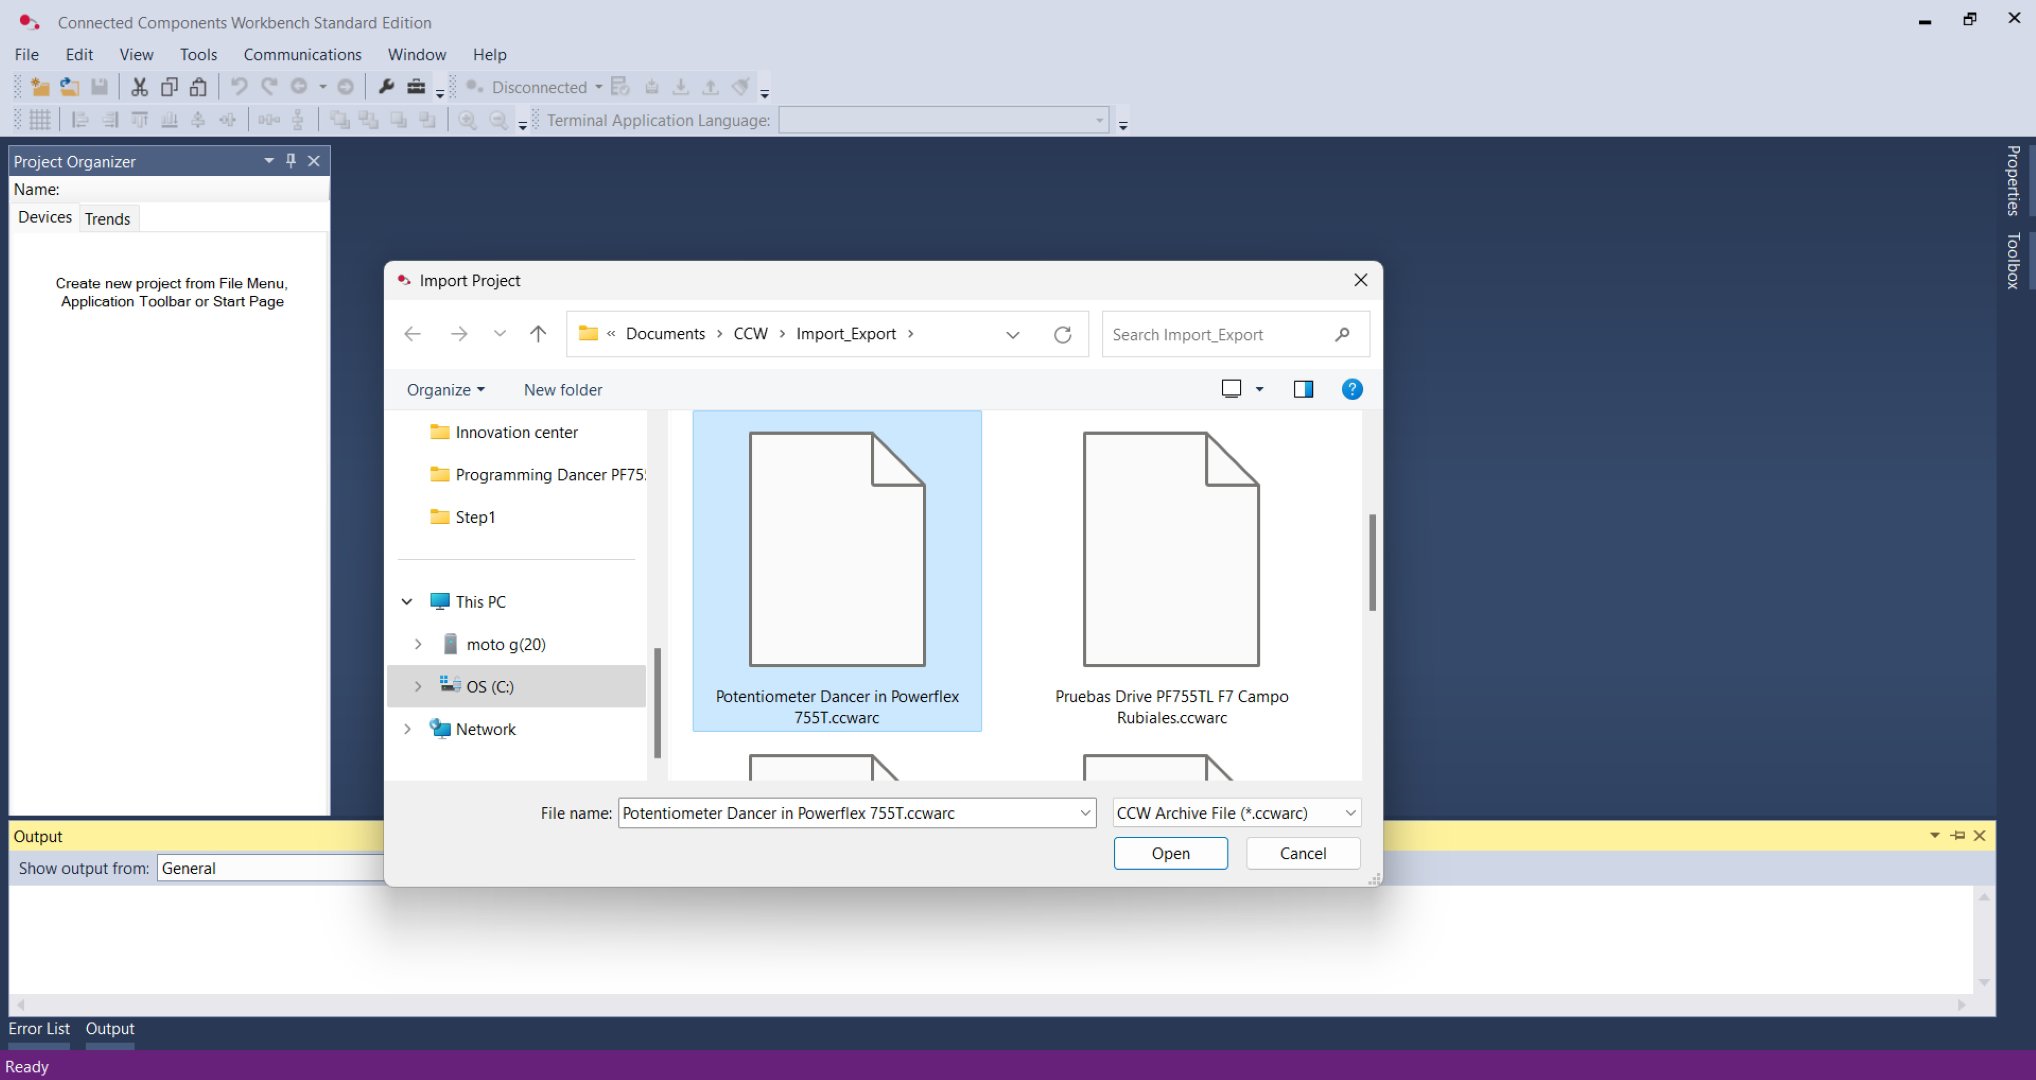Click the Open button in dialog
Viewport: 2036px width, 1080px height.
[x=1170, y=853]
